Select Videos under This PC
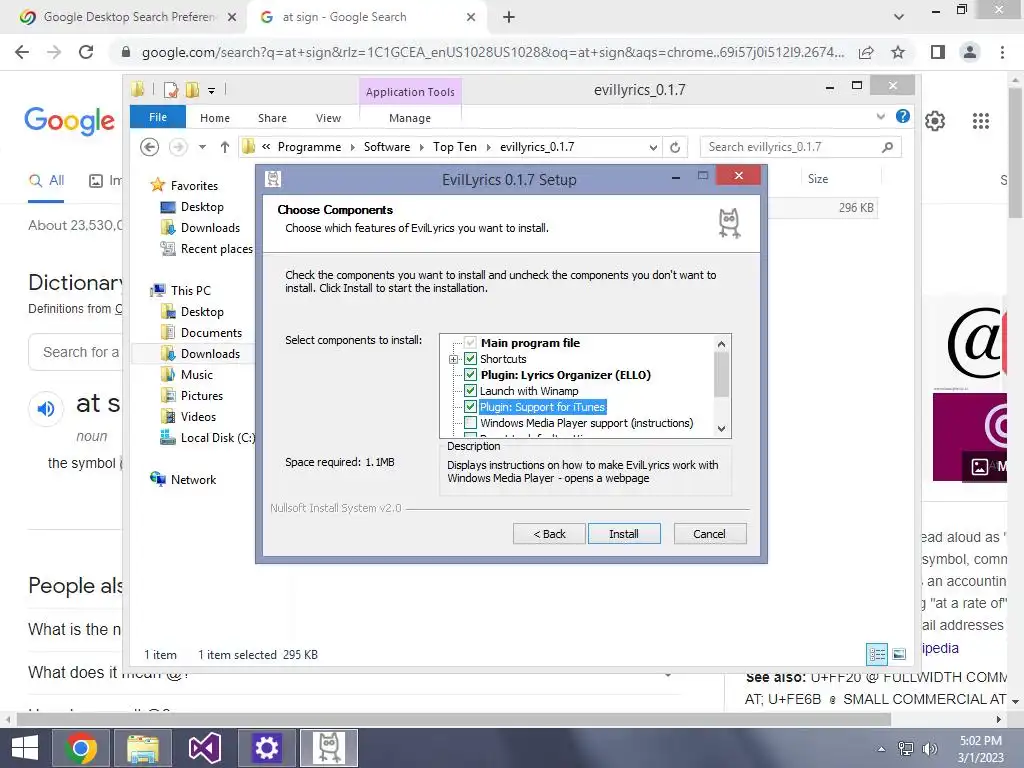 (x=198, y=416)
